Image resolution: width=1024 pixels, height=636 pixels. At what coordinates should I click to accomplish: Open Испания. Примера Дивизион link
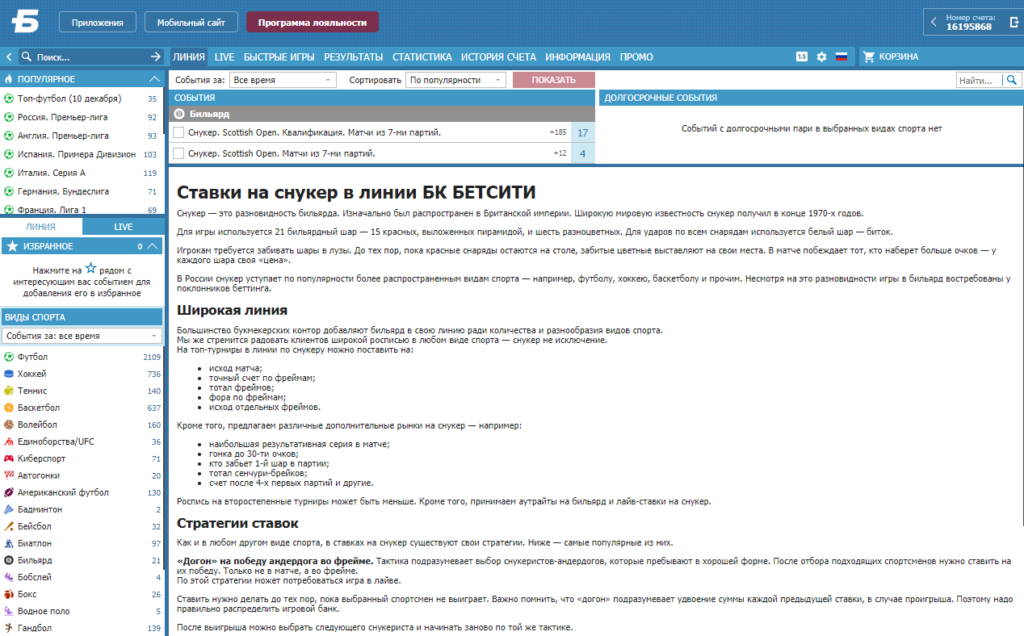(76, 154)
